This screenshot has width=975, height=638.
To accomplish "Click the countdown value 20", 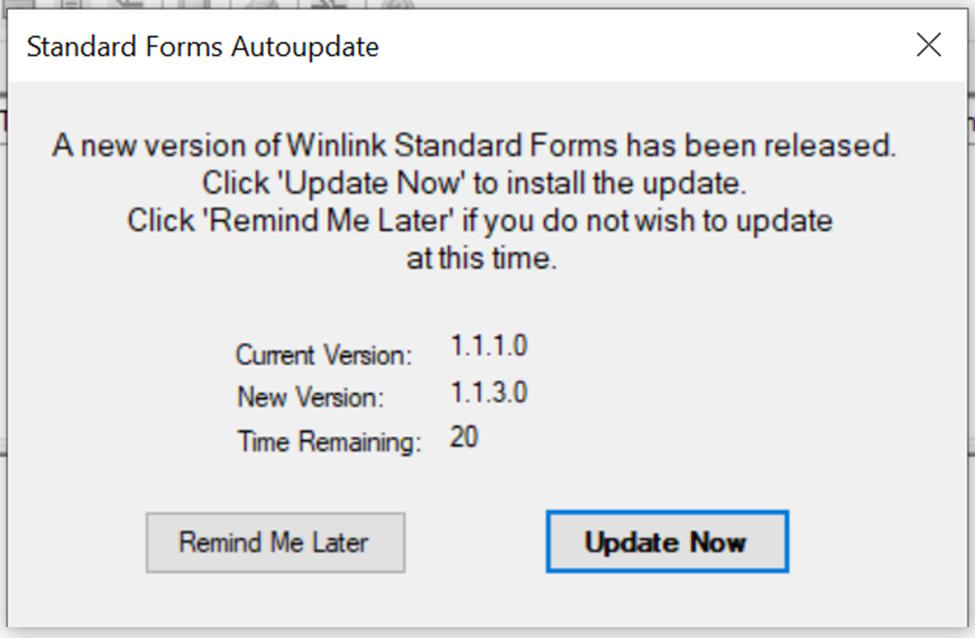I will [463, 437].
